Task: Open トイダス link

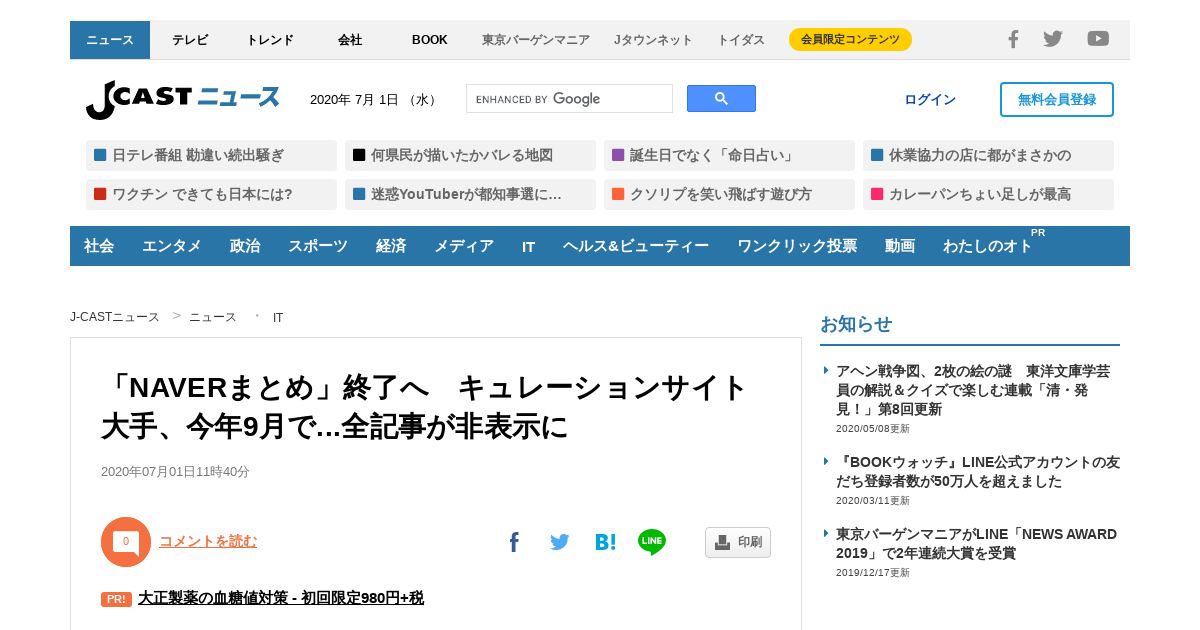Action: coord(741,40)
